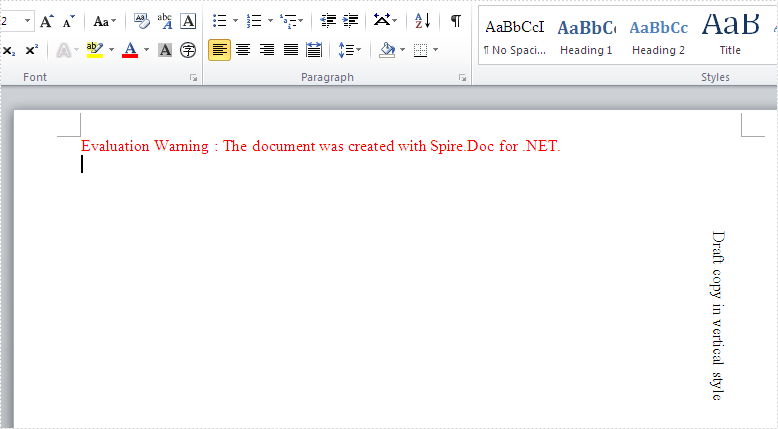Screen dimensions: 778x429
Task: Apply red font color
Action: [x=130, y=50]
